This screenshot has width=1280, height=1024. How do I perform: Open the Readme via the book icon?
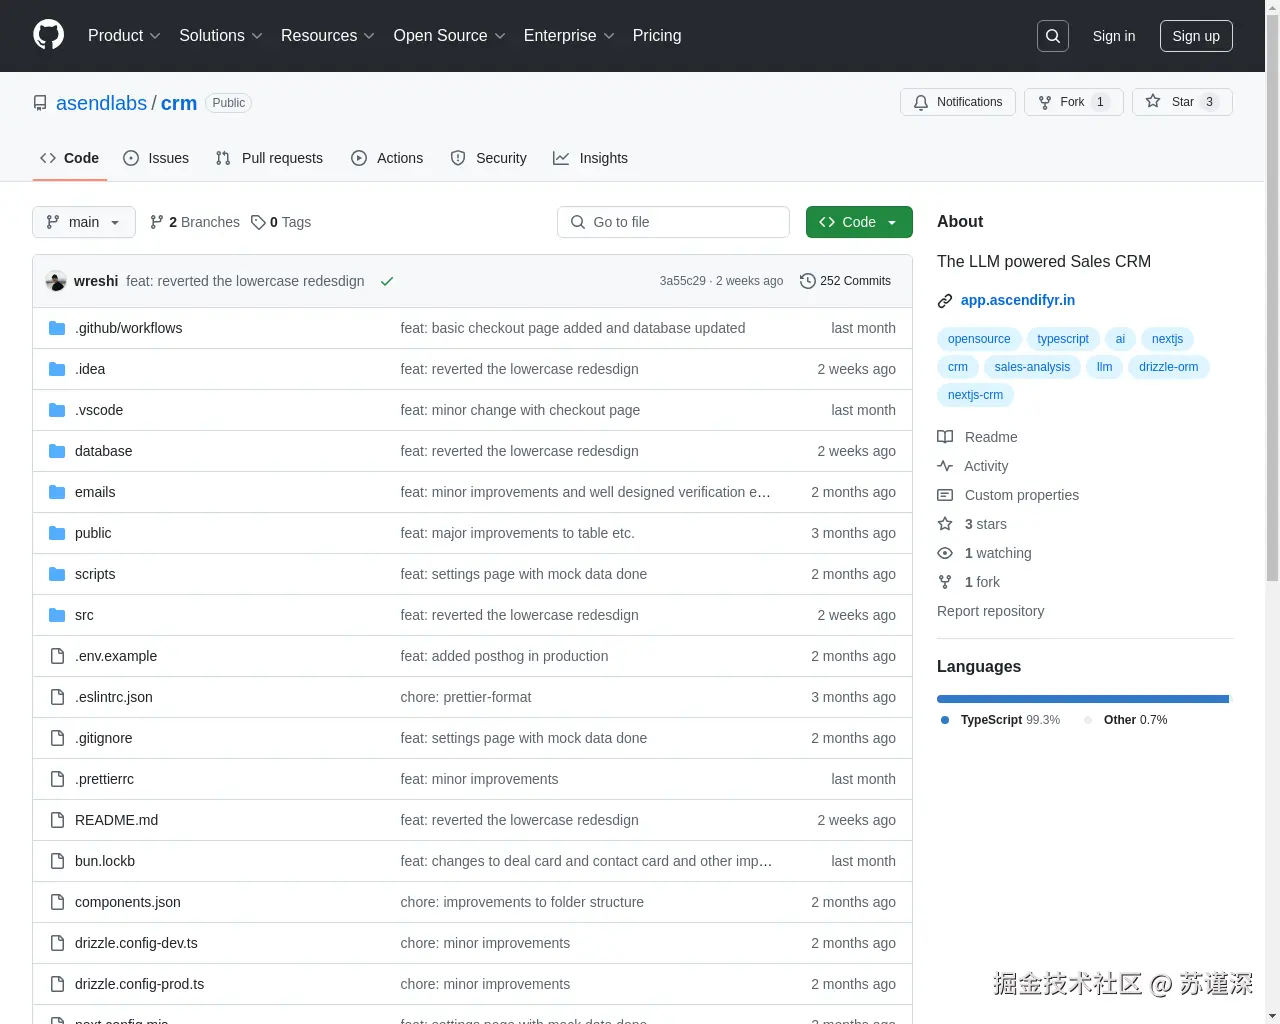[x=944, y=437]
